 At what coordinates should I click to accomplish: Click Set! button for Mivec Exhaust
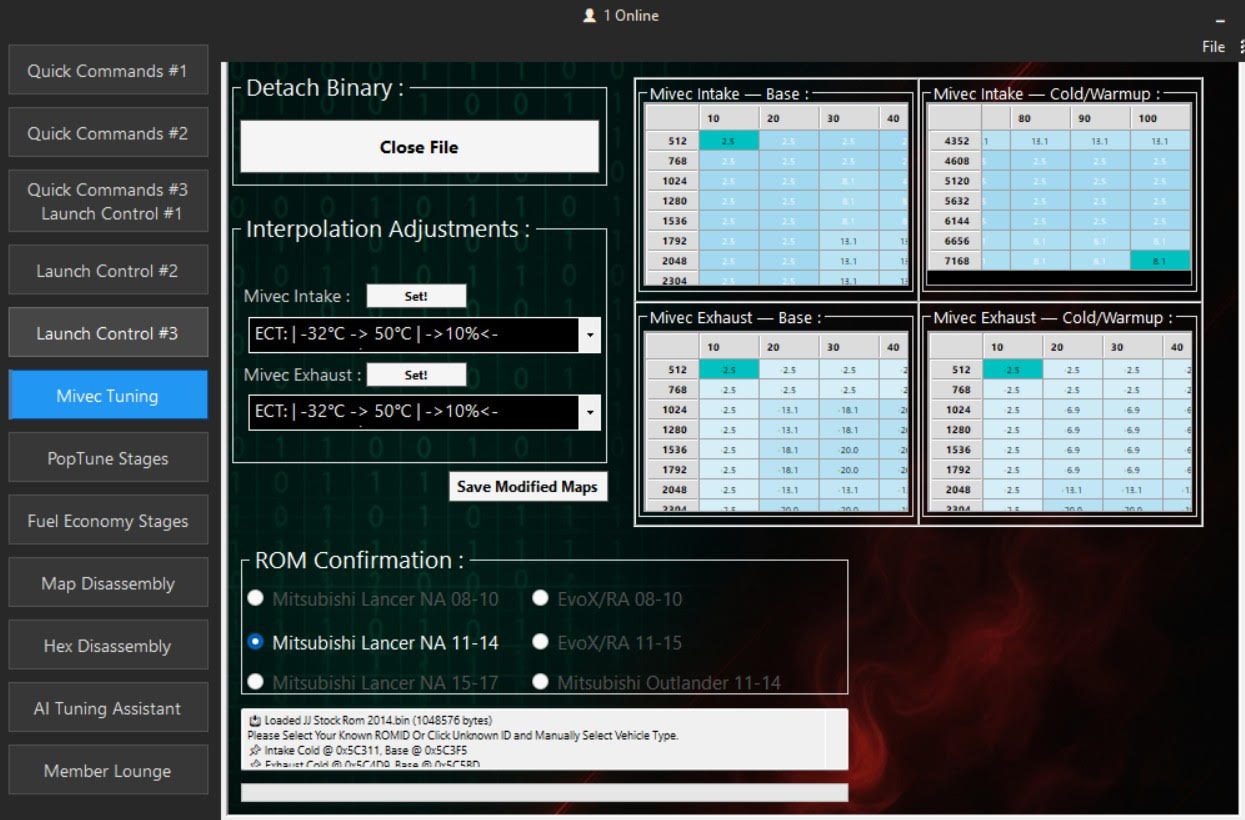(x=416, y=375)
